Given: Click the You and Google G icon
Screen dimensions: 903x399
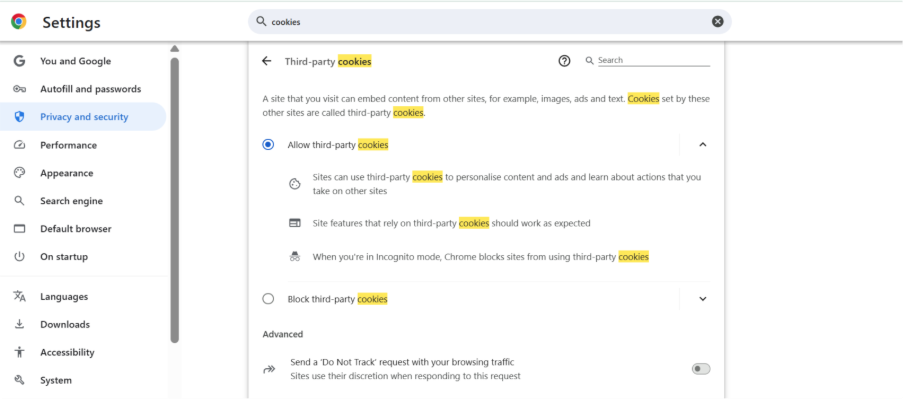Looking at the screenshot, I should point(20,61).
